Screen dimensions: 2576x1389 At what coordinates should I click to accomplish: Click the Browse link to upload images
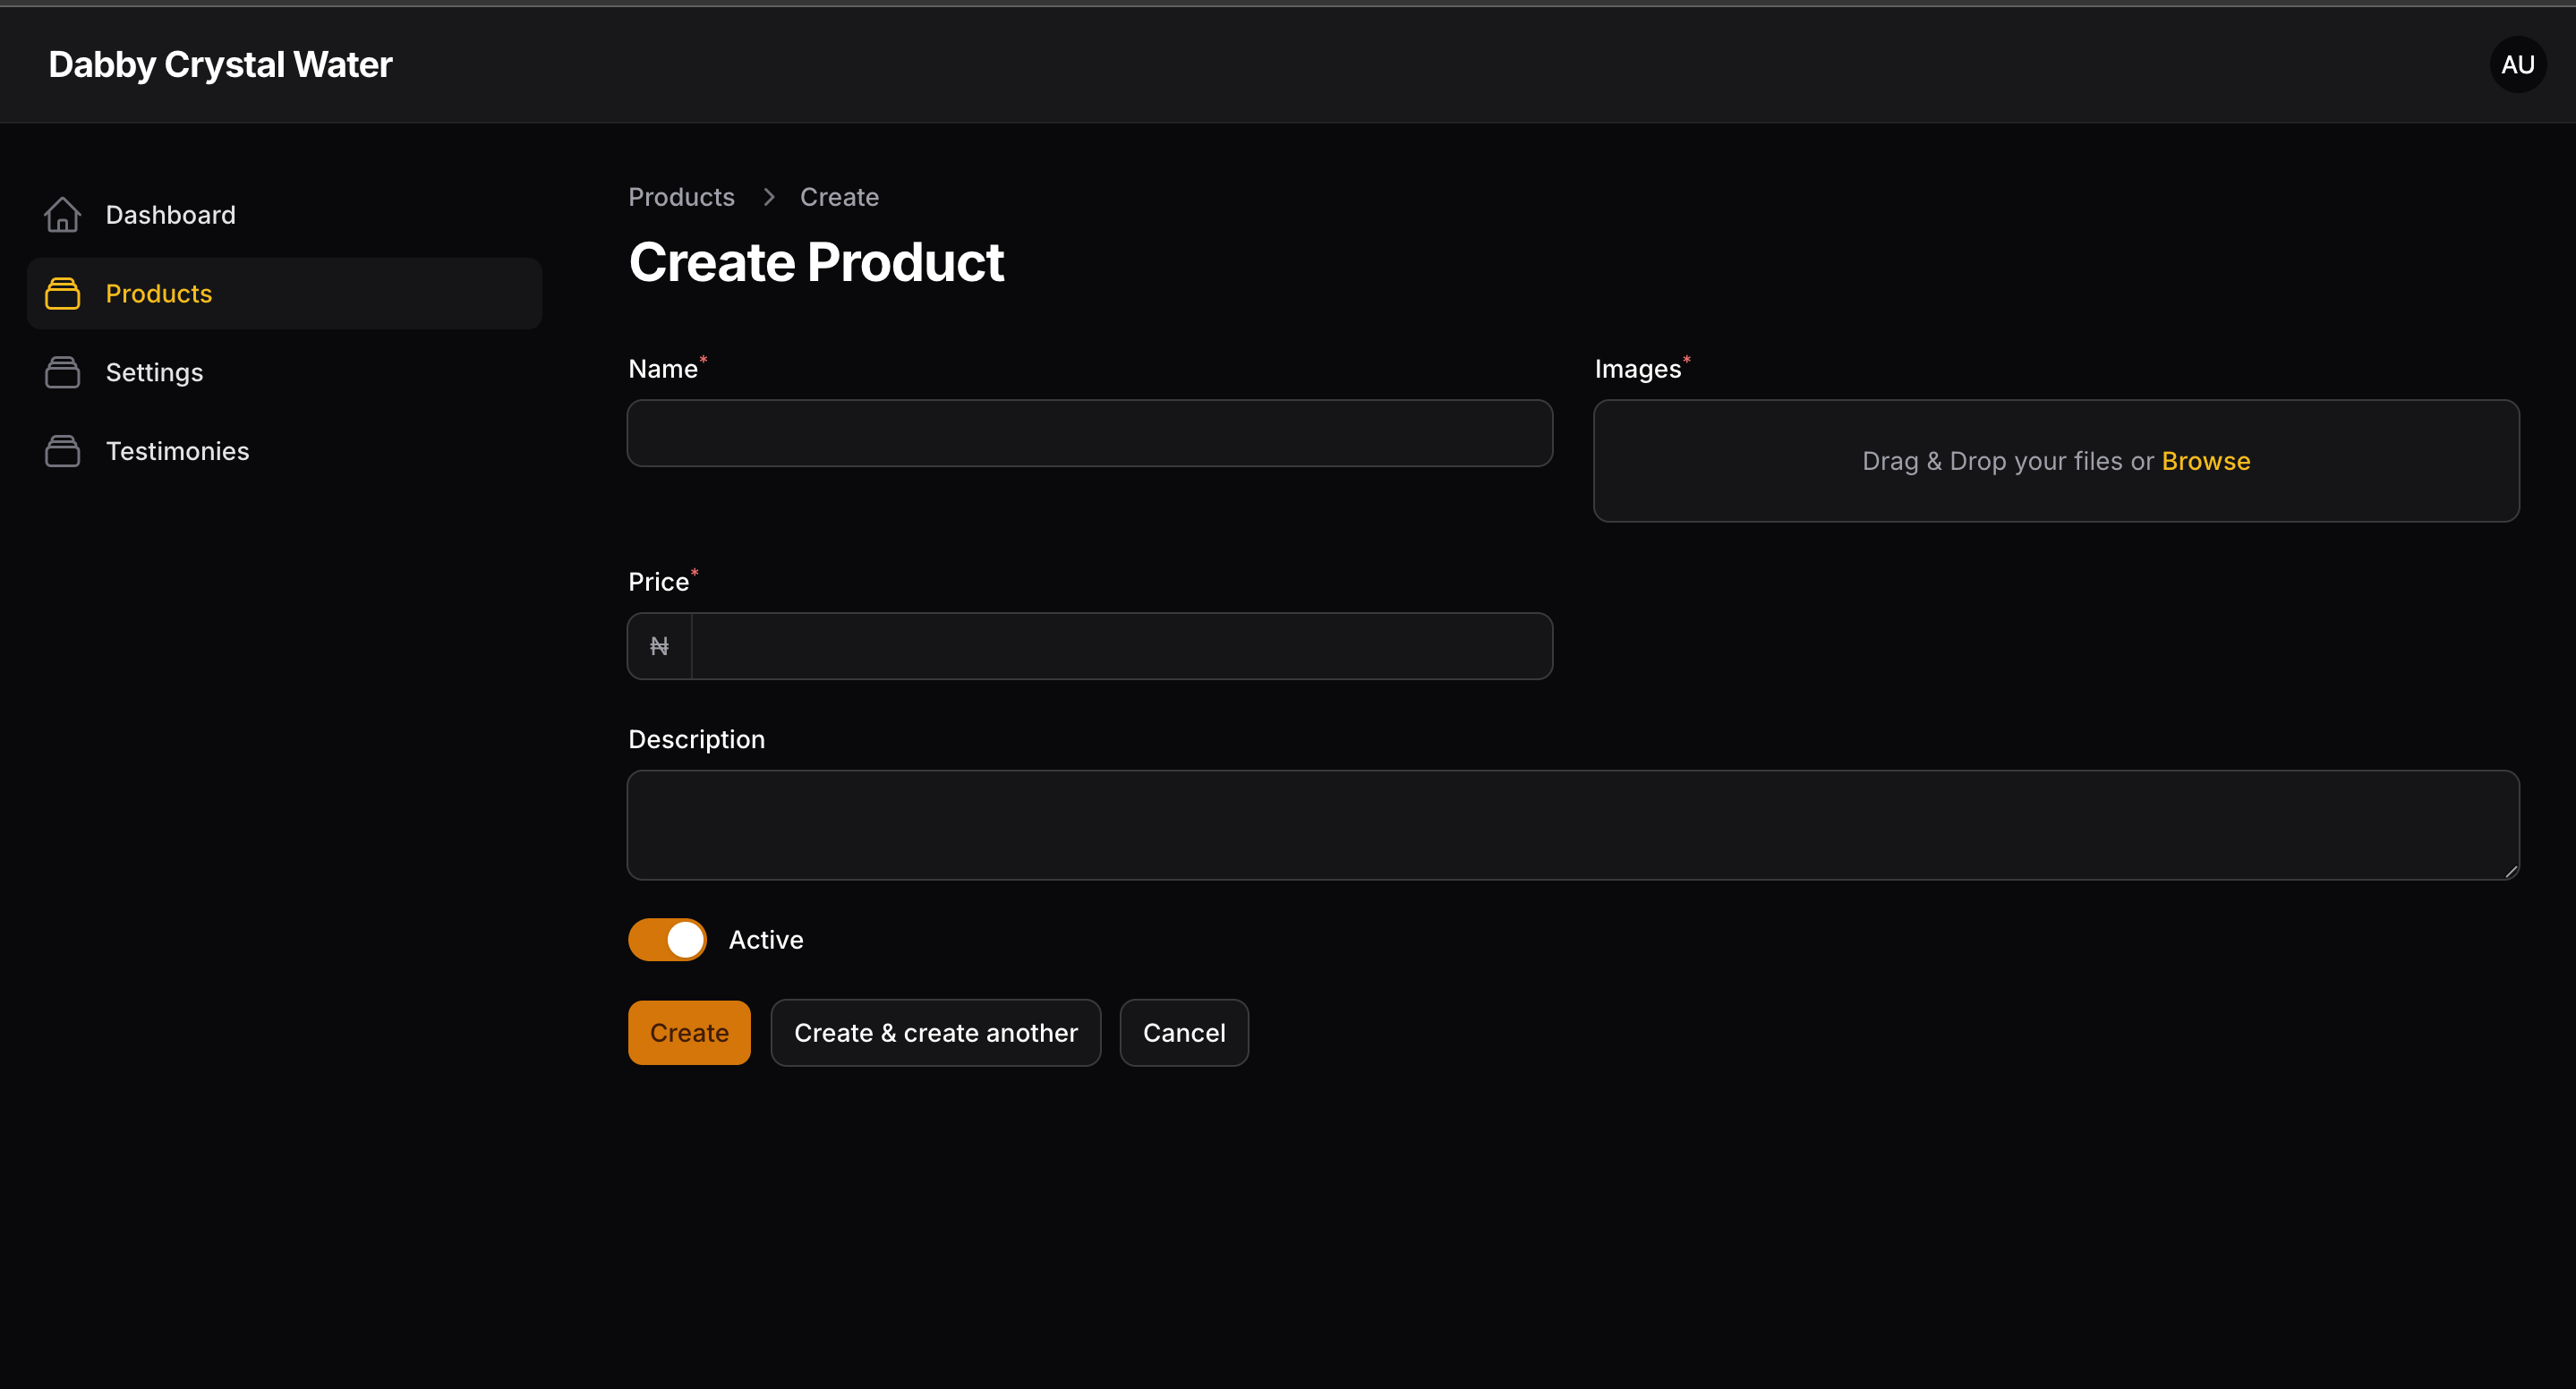tap(2205, 461)
